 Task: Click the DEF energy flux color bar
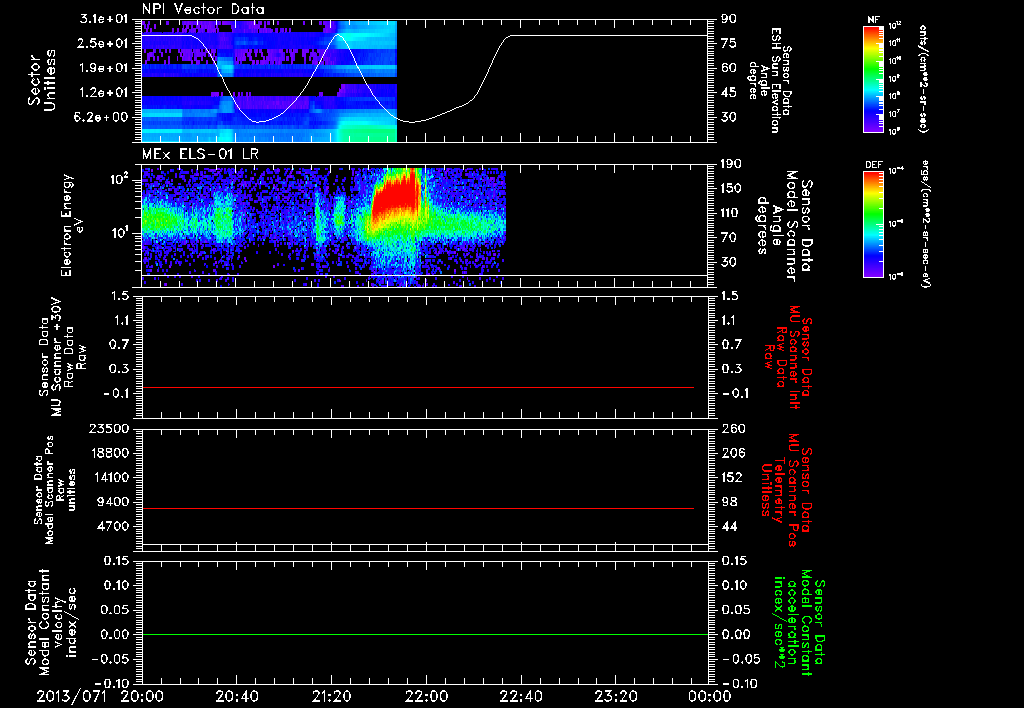point(873,223)
